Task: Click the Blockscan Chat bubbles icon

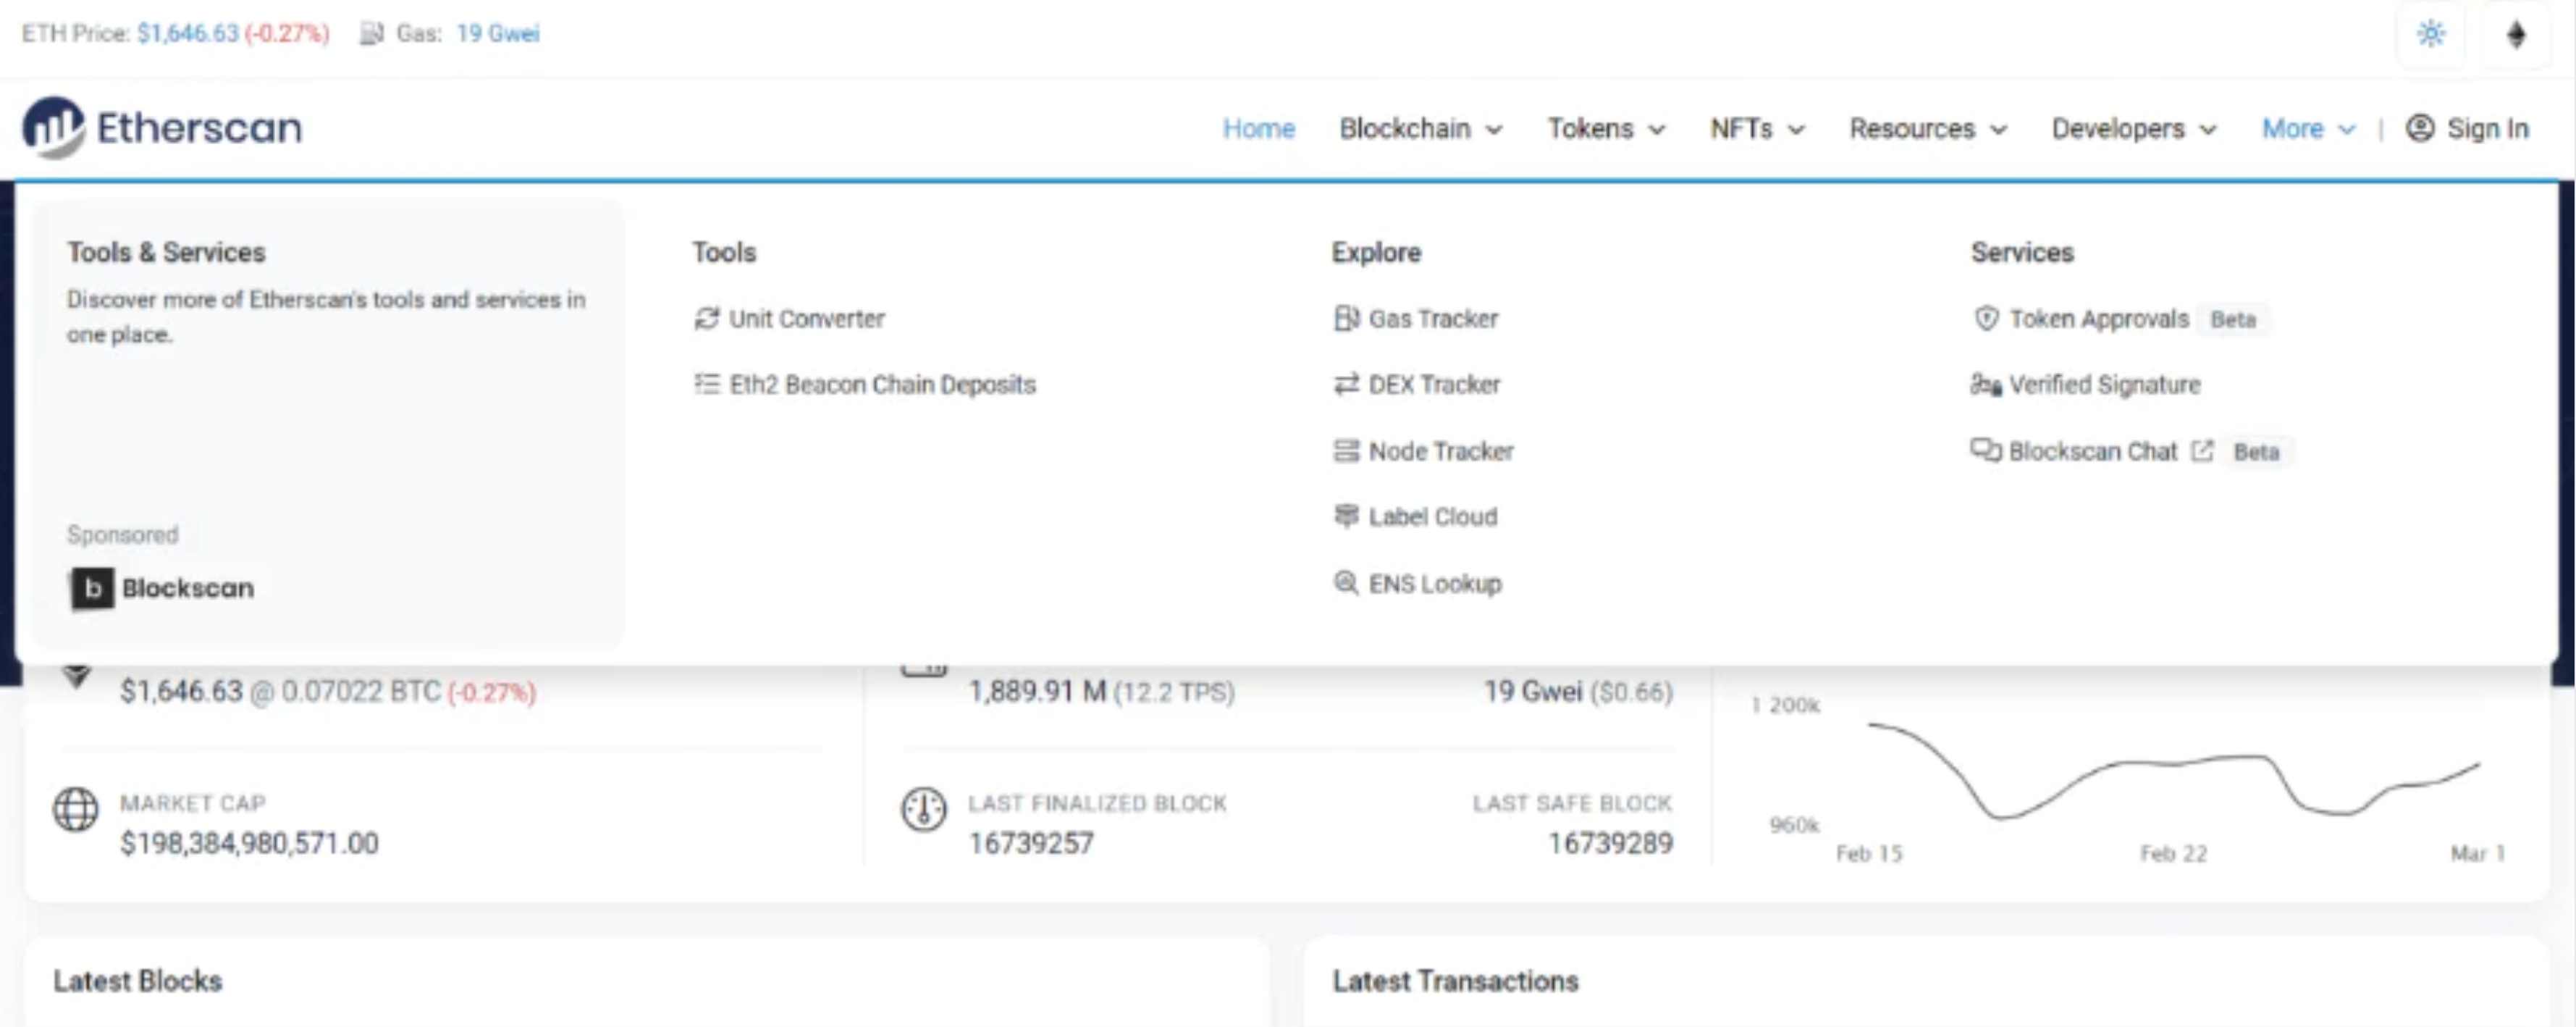Action: [x=1986, y=451]
